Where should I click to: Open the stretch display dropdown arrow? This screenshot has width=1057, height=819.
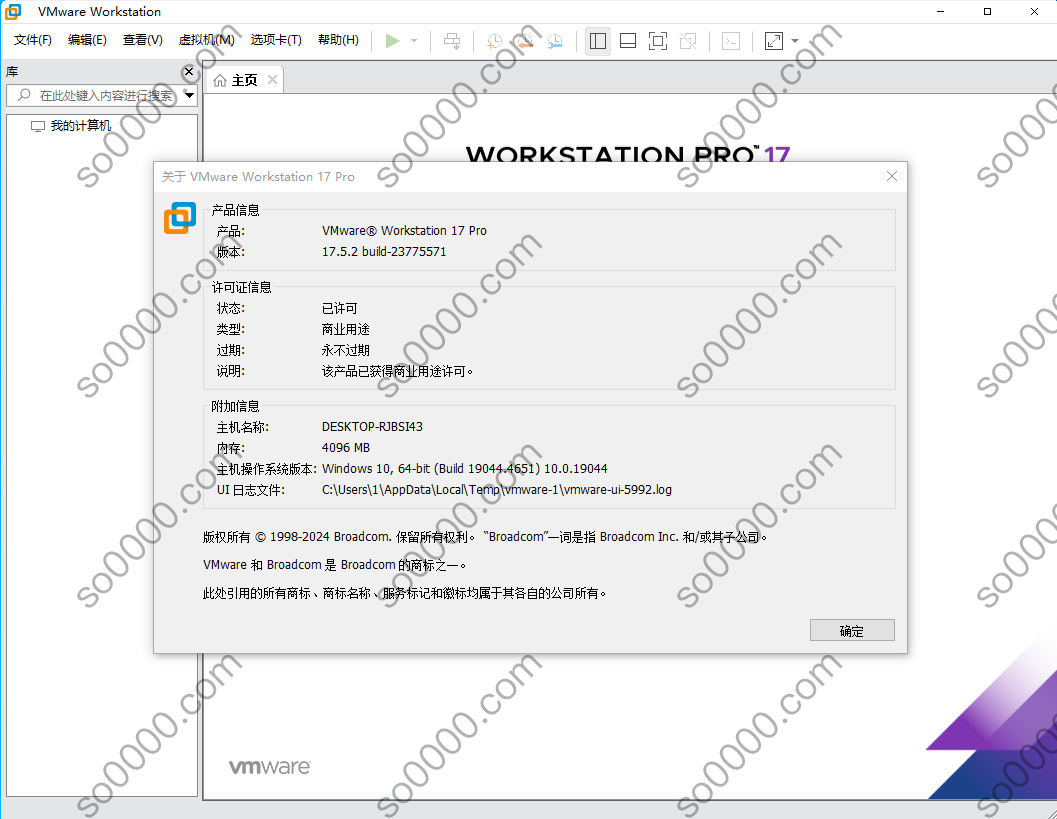click(x=795, y=41)
